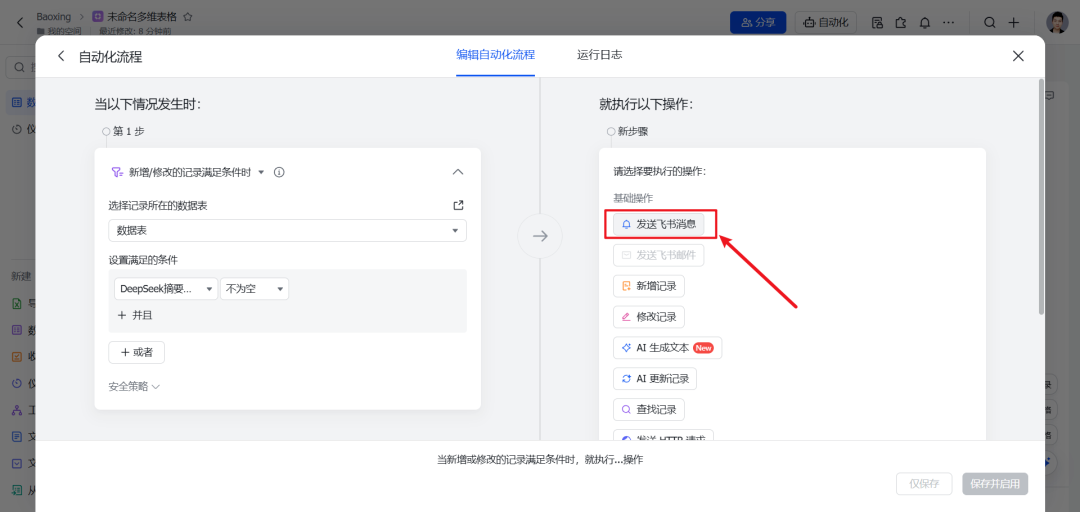
Task: Switch to the 运行日志 tab
Action: [600, 55]
